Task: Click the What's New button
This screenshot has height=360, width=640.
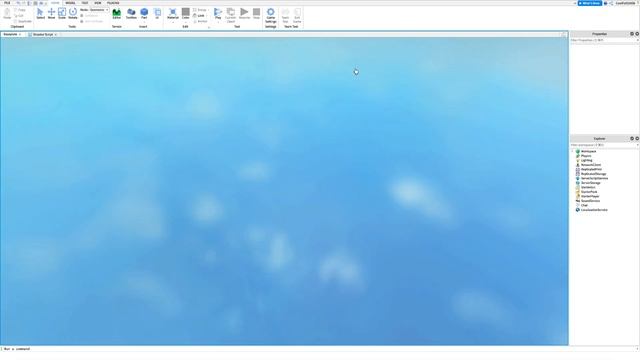Action: point(589,3)
